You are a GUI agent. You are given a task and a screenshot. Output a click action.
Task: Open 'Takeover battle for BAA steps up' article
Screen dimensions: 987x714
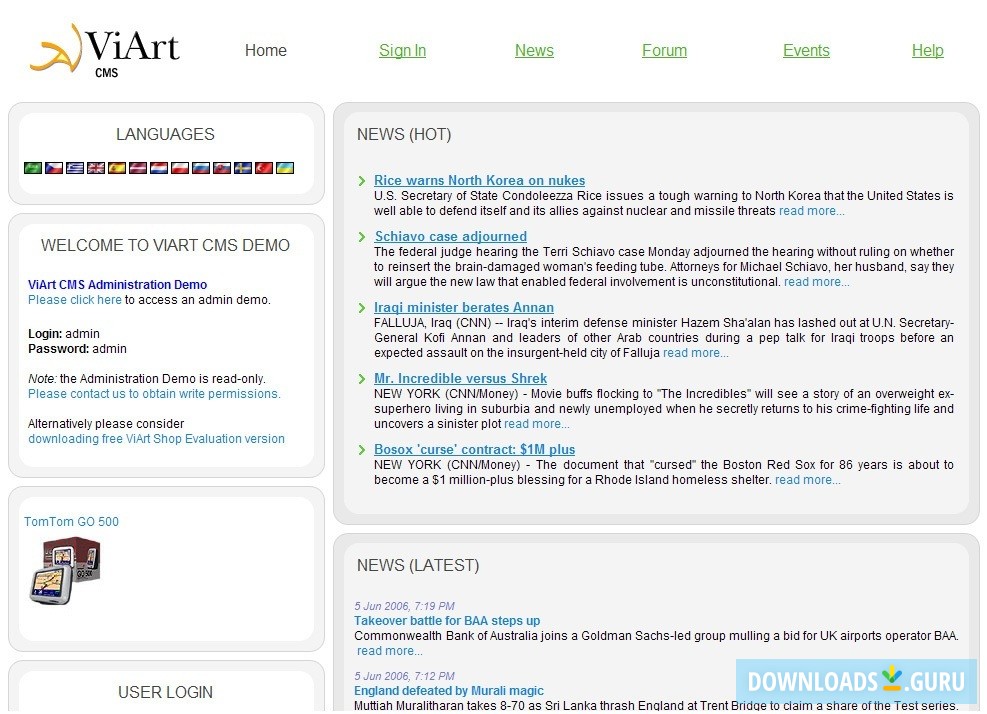[447, 621]
